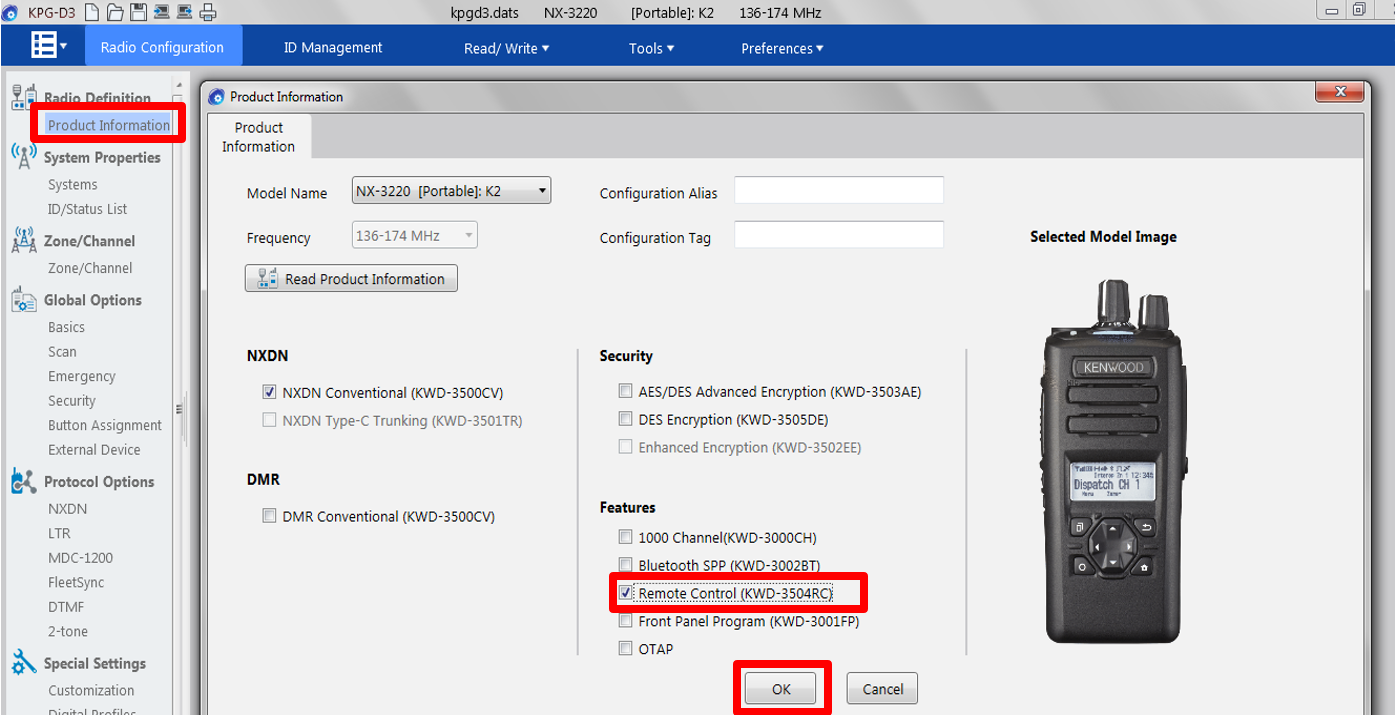
Task: Expand the Read/ Write menu
Action: [506, 48]
